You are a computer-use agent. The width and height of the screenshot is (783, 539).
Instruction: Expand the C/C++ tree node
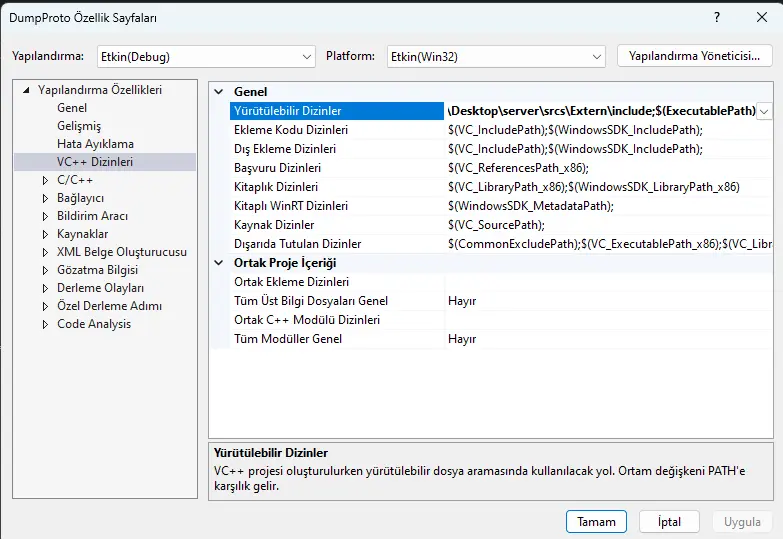[45, 180]
